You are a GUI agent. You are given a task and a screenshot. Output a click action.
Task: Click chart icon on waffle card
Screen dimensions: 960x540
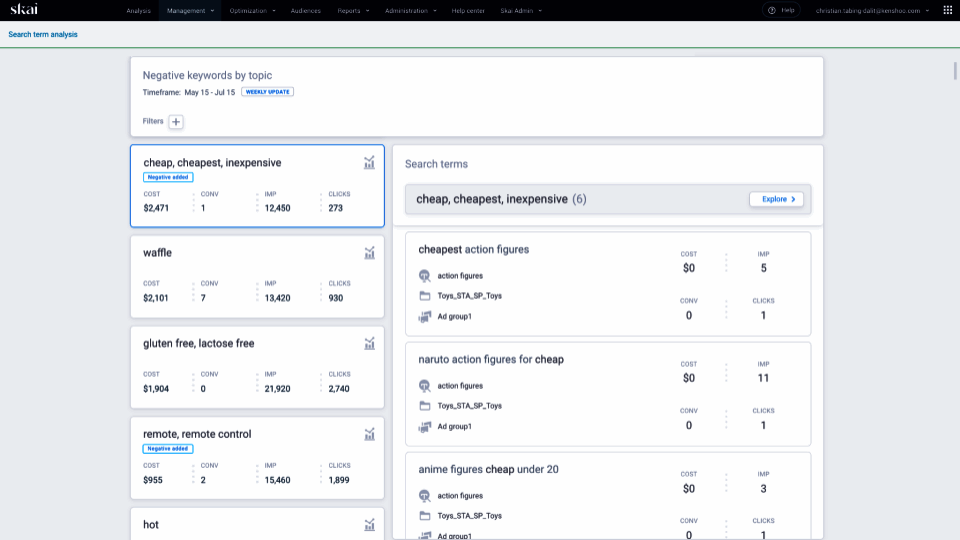point(369,253)
